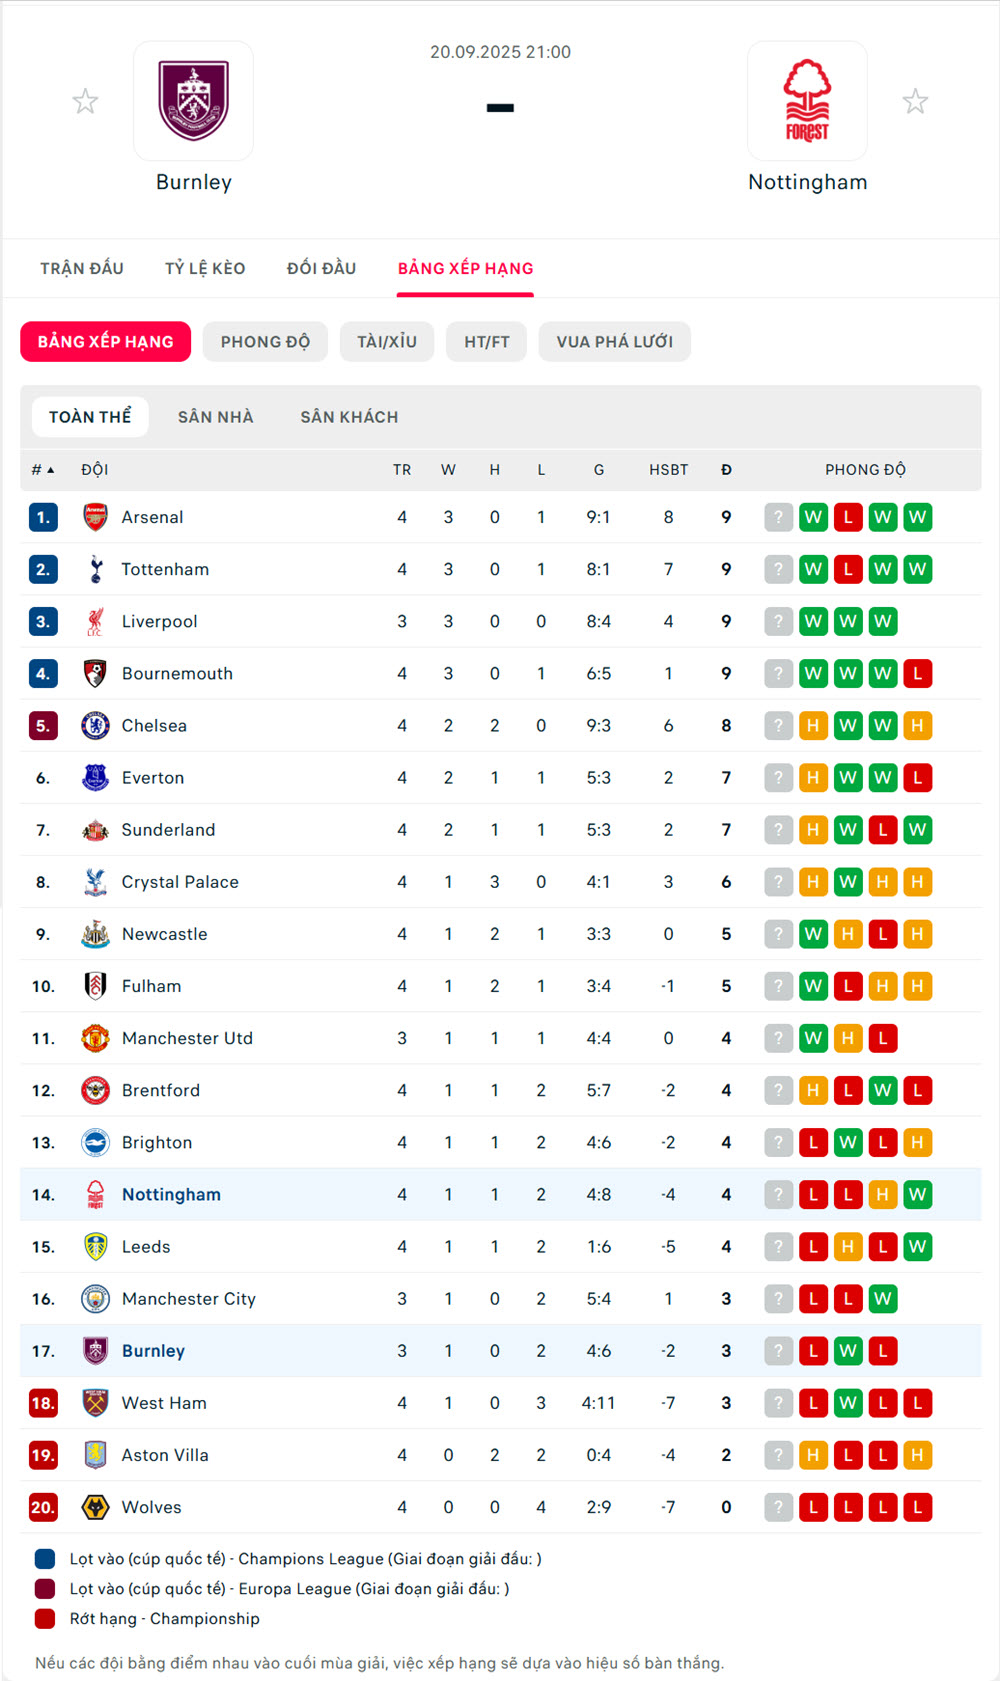Click the Liverpool team logo
This screenshot has width=1000, height=1681.
pos(95,621)
